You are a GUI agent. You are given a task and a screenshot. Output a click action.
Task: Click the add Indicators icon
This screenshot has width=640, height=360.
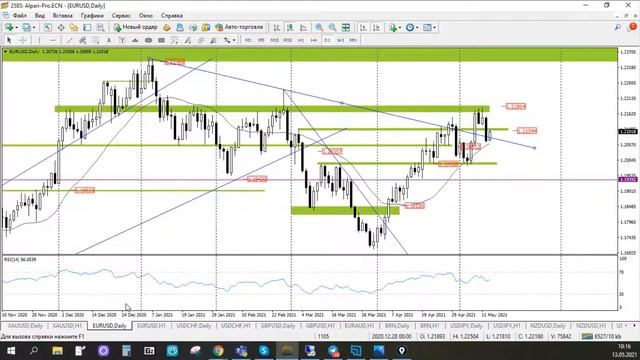click(393, 27)
